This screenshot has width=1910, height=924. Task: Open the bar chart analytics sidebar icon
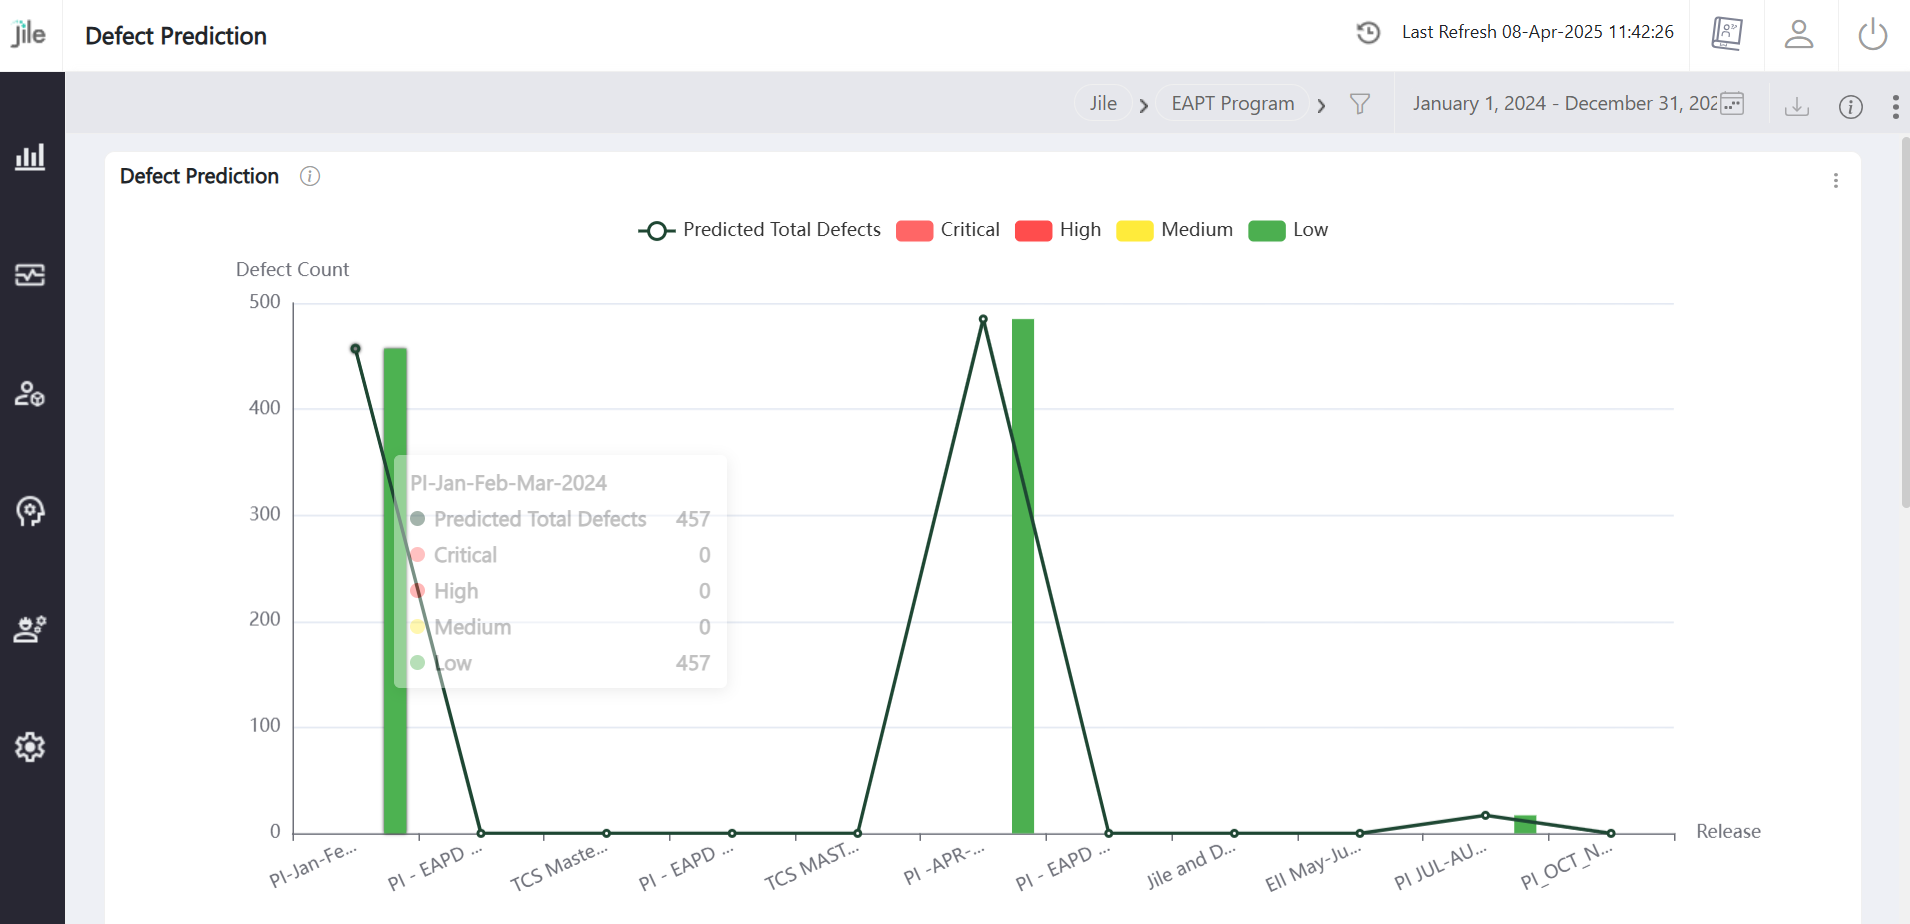[x=30, y=157]
